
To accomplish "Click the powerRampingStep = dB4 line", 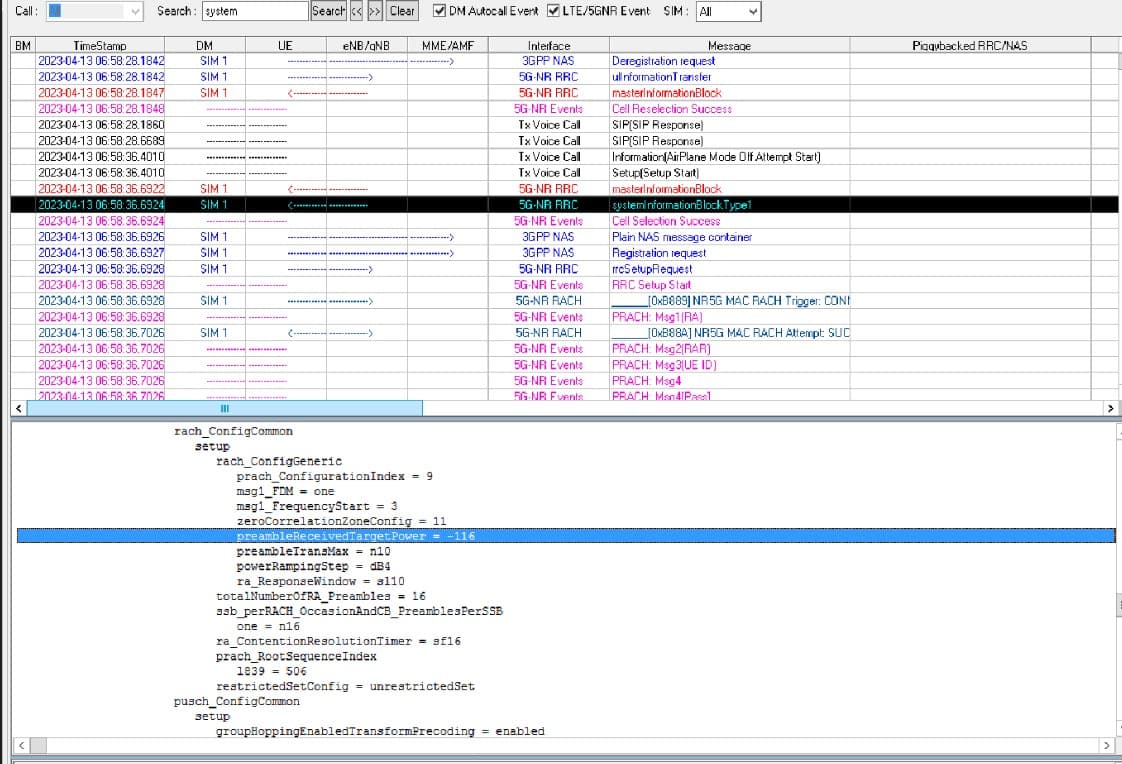I will click(x=313, y=567).
